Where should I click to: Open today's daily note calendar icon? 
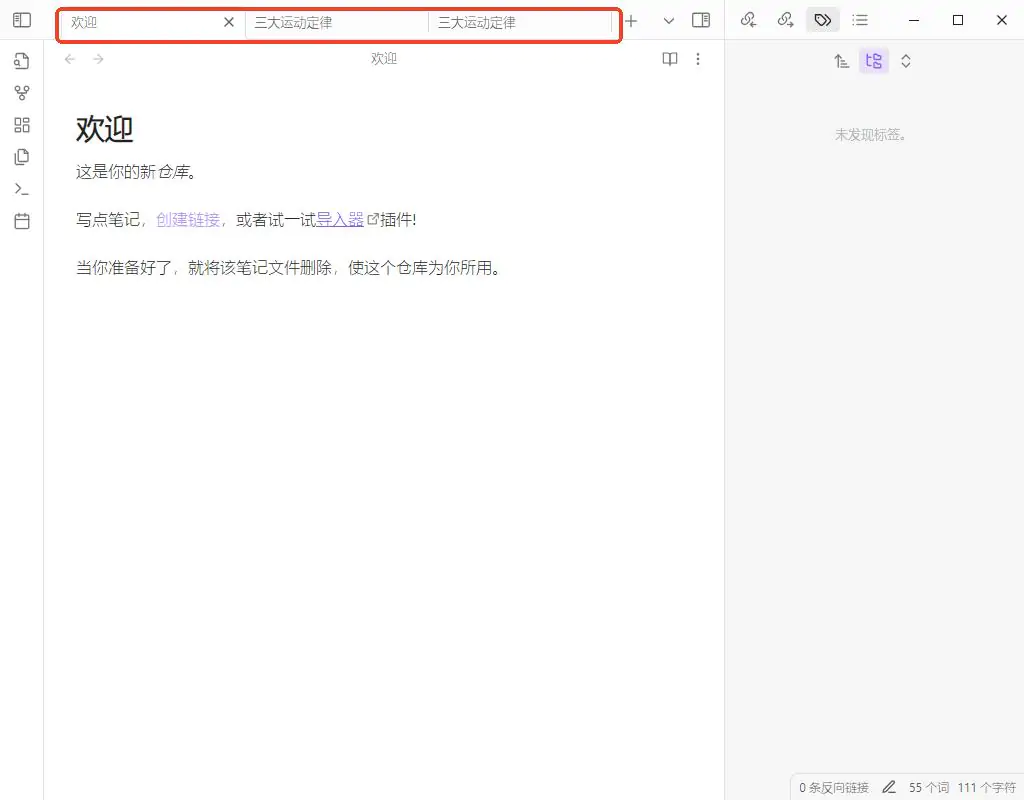21,221
